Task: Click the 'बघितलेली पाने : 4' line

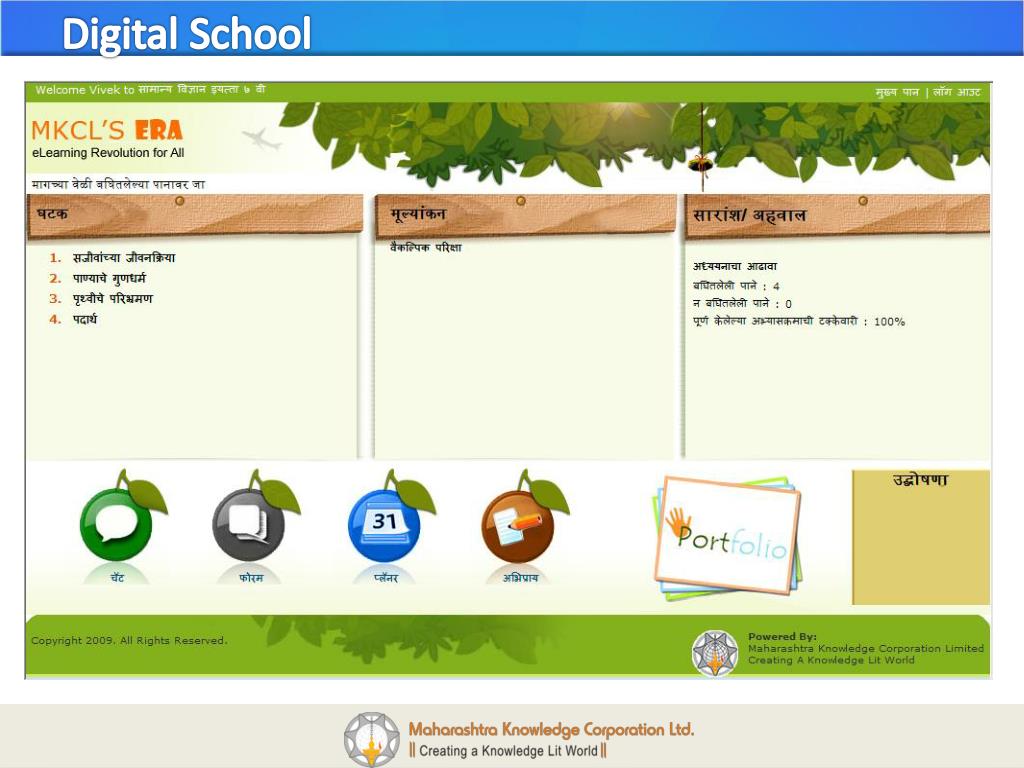Action: 736,286
